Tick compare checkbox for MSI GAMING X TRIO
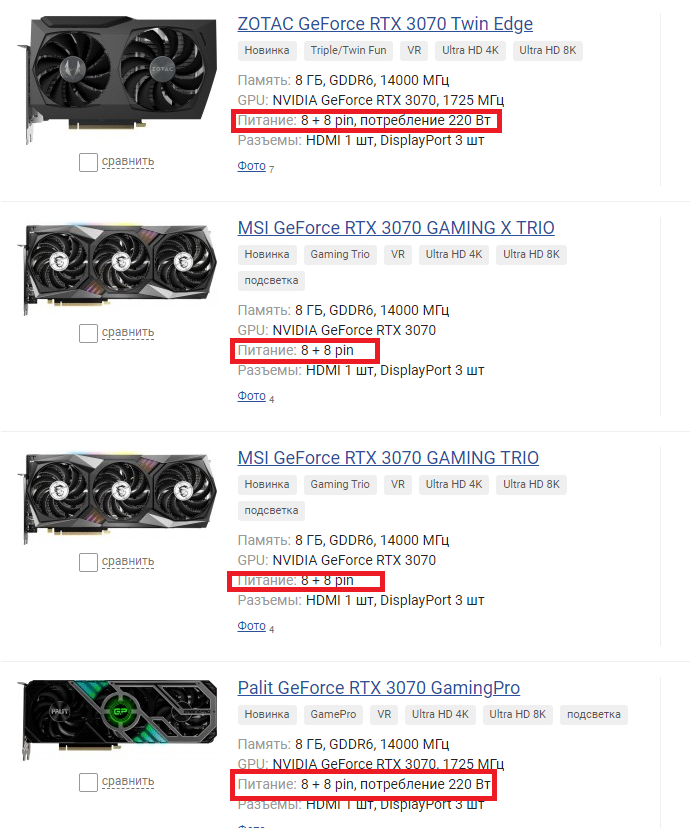690x828 pixels. pos(88,333)
